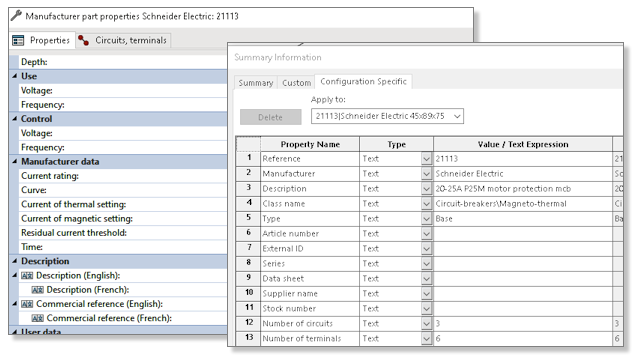Open the Type dropdown for the Reference row
640x360 pixels.
[x=427, y=159]
